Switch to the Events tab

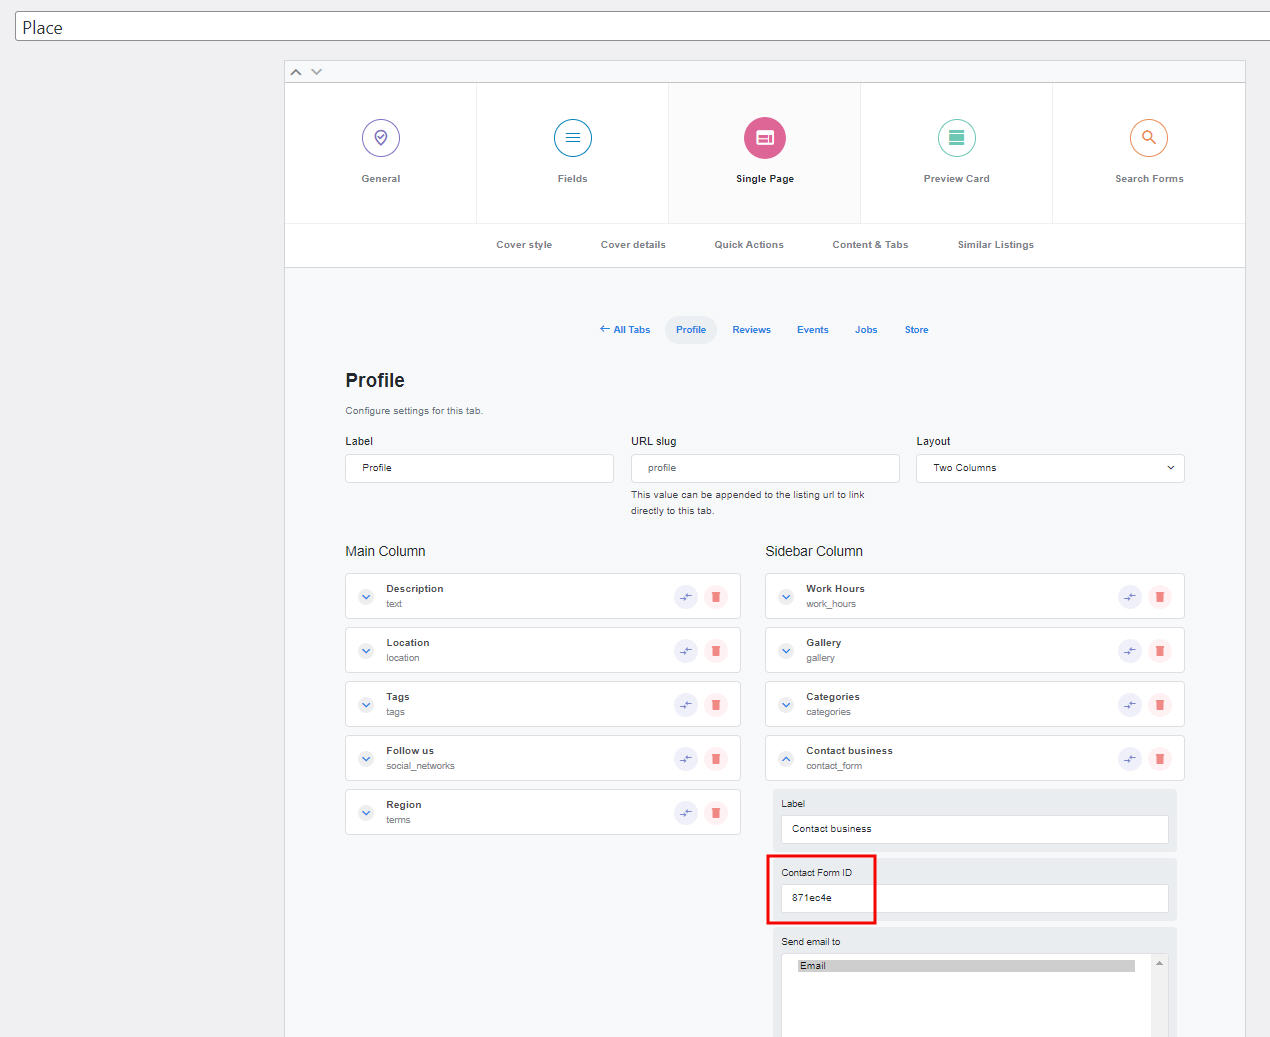pyautogui.click(x=813, y=330)
